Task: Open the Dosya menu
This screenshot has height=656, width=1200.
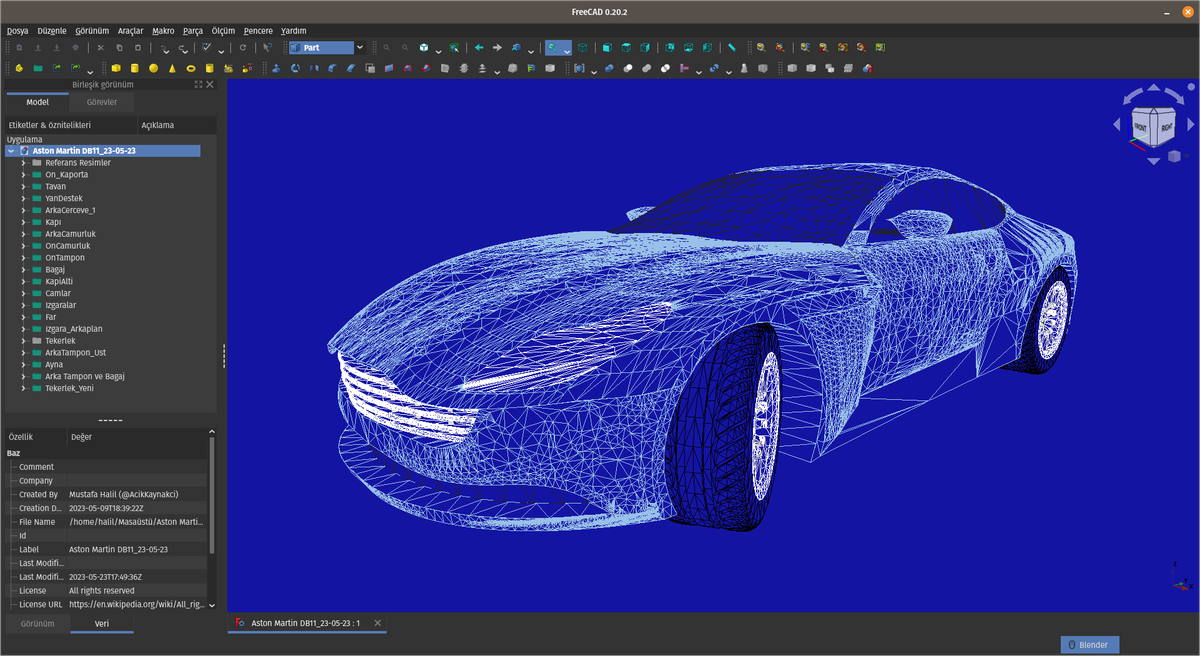Action: pyautogui.click(x=19, y=31)
